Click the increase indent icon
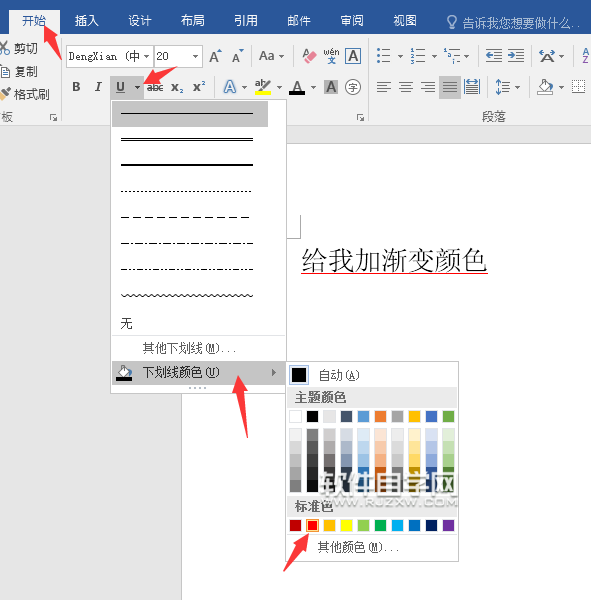The height and width of the screenshot is (600, 591). coord(516,56)
